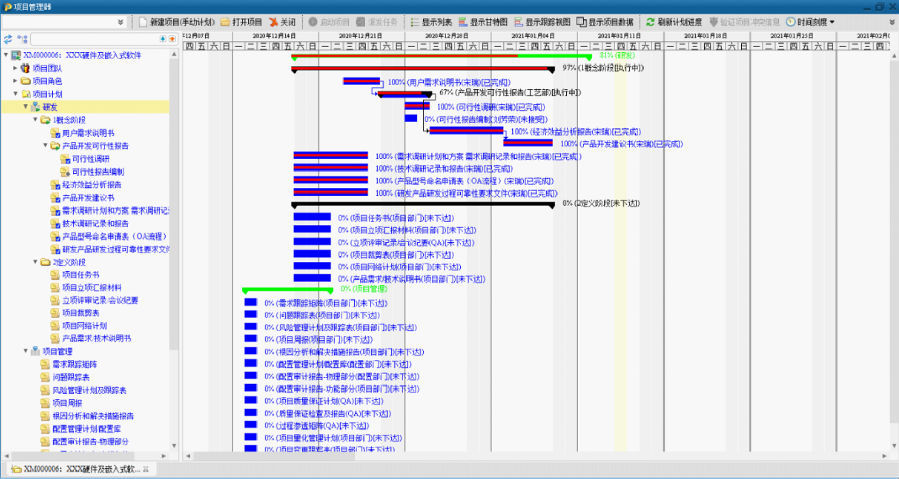Click into the tree search field
Screen dimensions: 899x479
coord(95,39)
